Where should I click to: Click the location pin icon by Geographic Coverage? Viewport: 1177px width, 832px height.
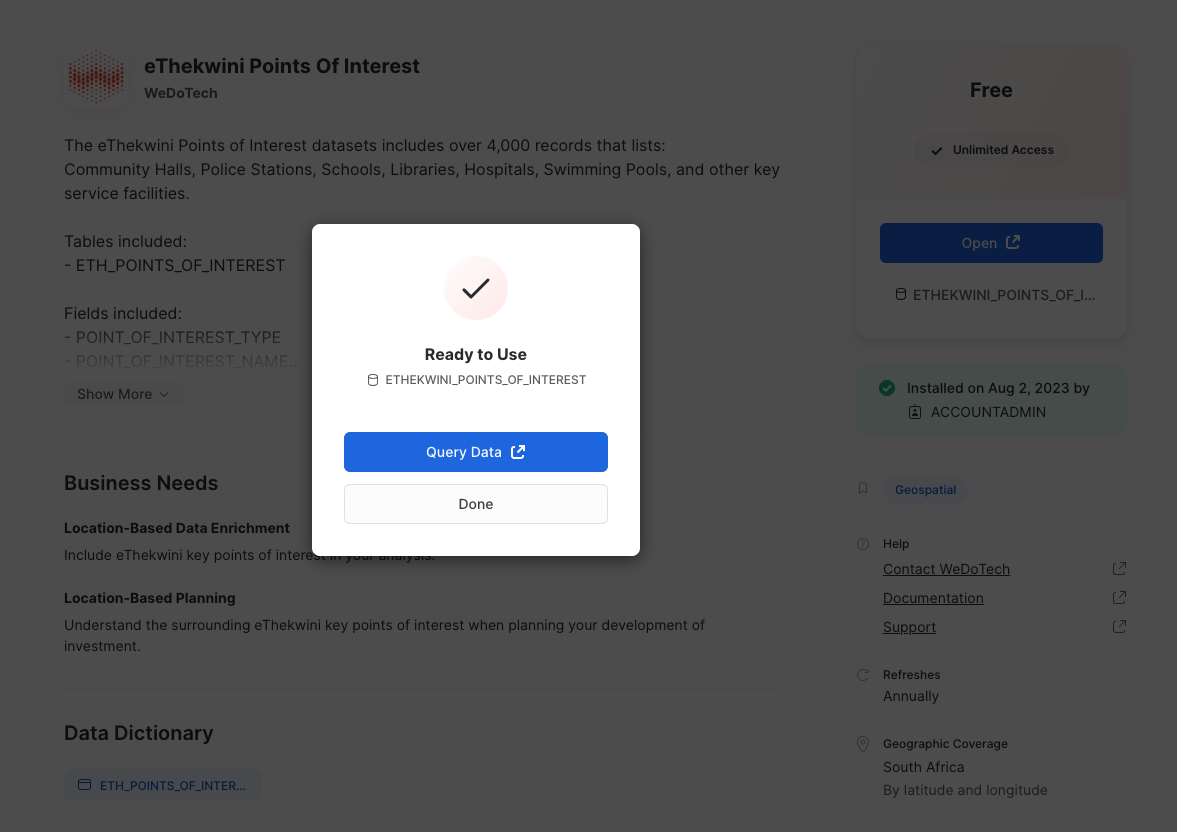(x=863, y=744)
